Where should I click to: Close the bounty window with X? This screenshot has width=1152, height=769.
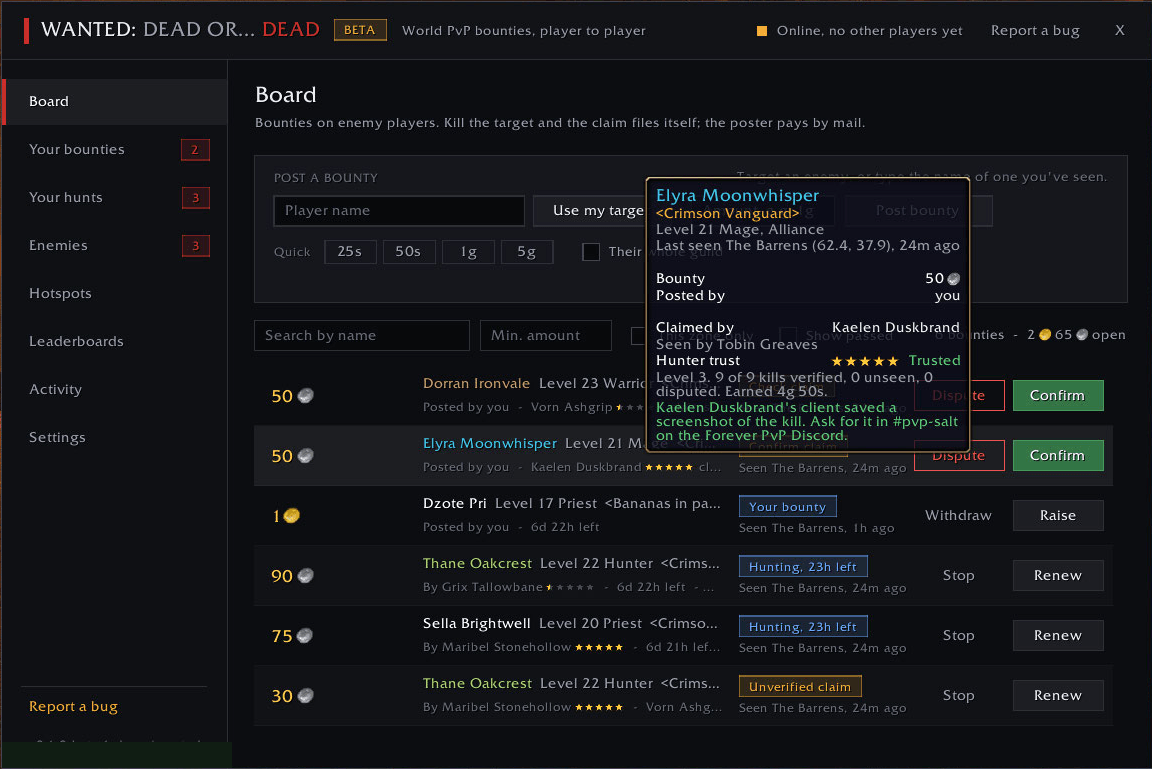[1119, 30]
